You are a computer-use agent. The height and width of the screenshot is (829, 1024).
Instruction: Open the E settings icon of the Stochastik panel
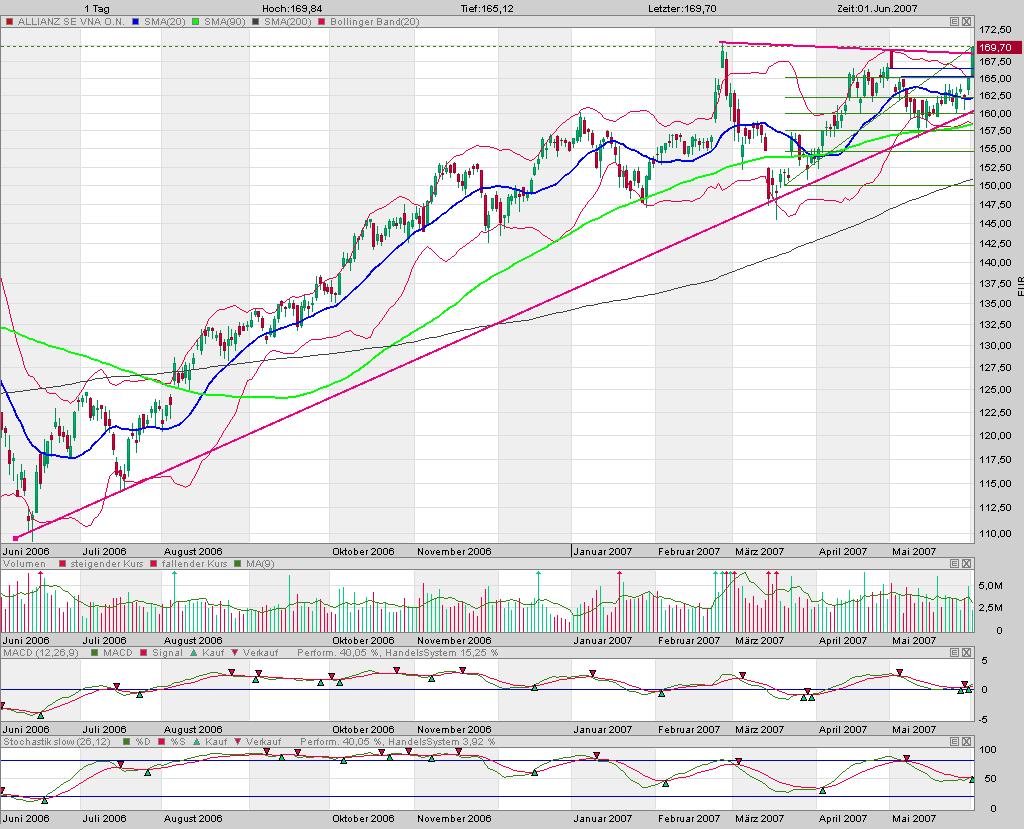(x=955, y=741)
